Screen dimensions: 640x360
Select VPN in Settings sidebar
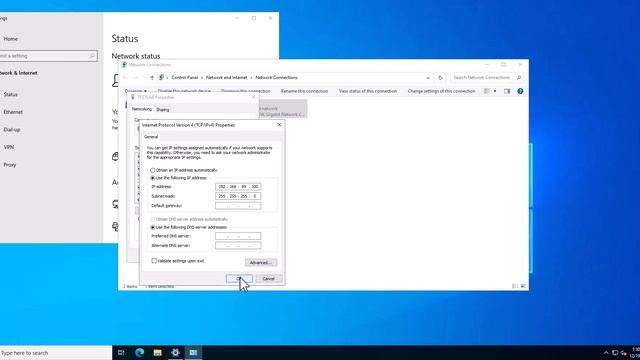point(9,147)
